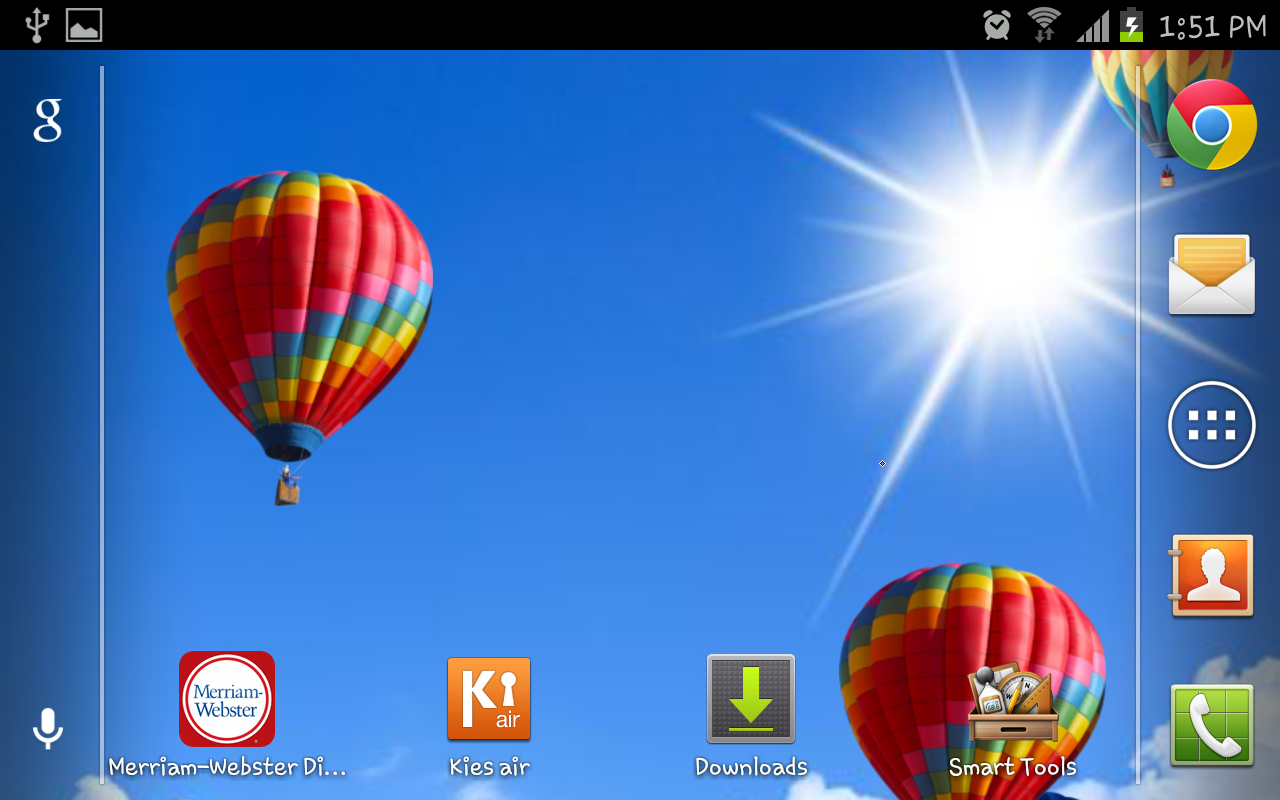Launch Merriam-Webster Dictionary app
This screenshot has width=1280, height=800.
point(227,699)
